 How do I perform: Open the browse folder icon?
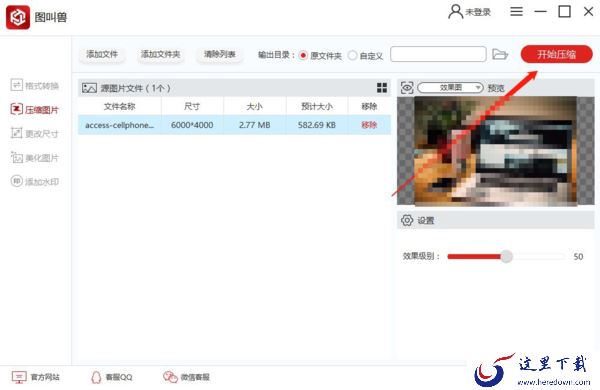coord(500,54)
